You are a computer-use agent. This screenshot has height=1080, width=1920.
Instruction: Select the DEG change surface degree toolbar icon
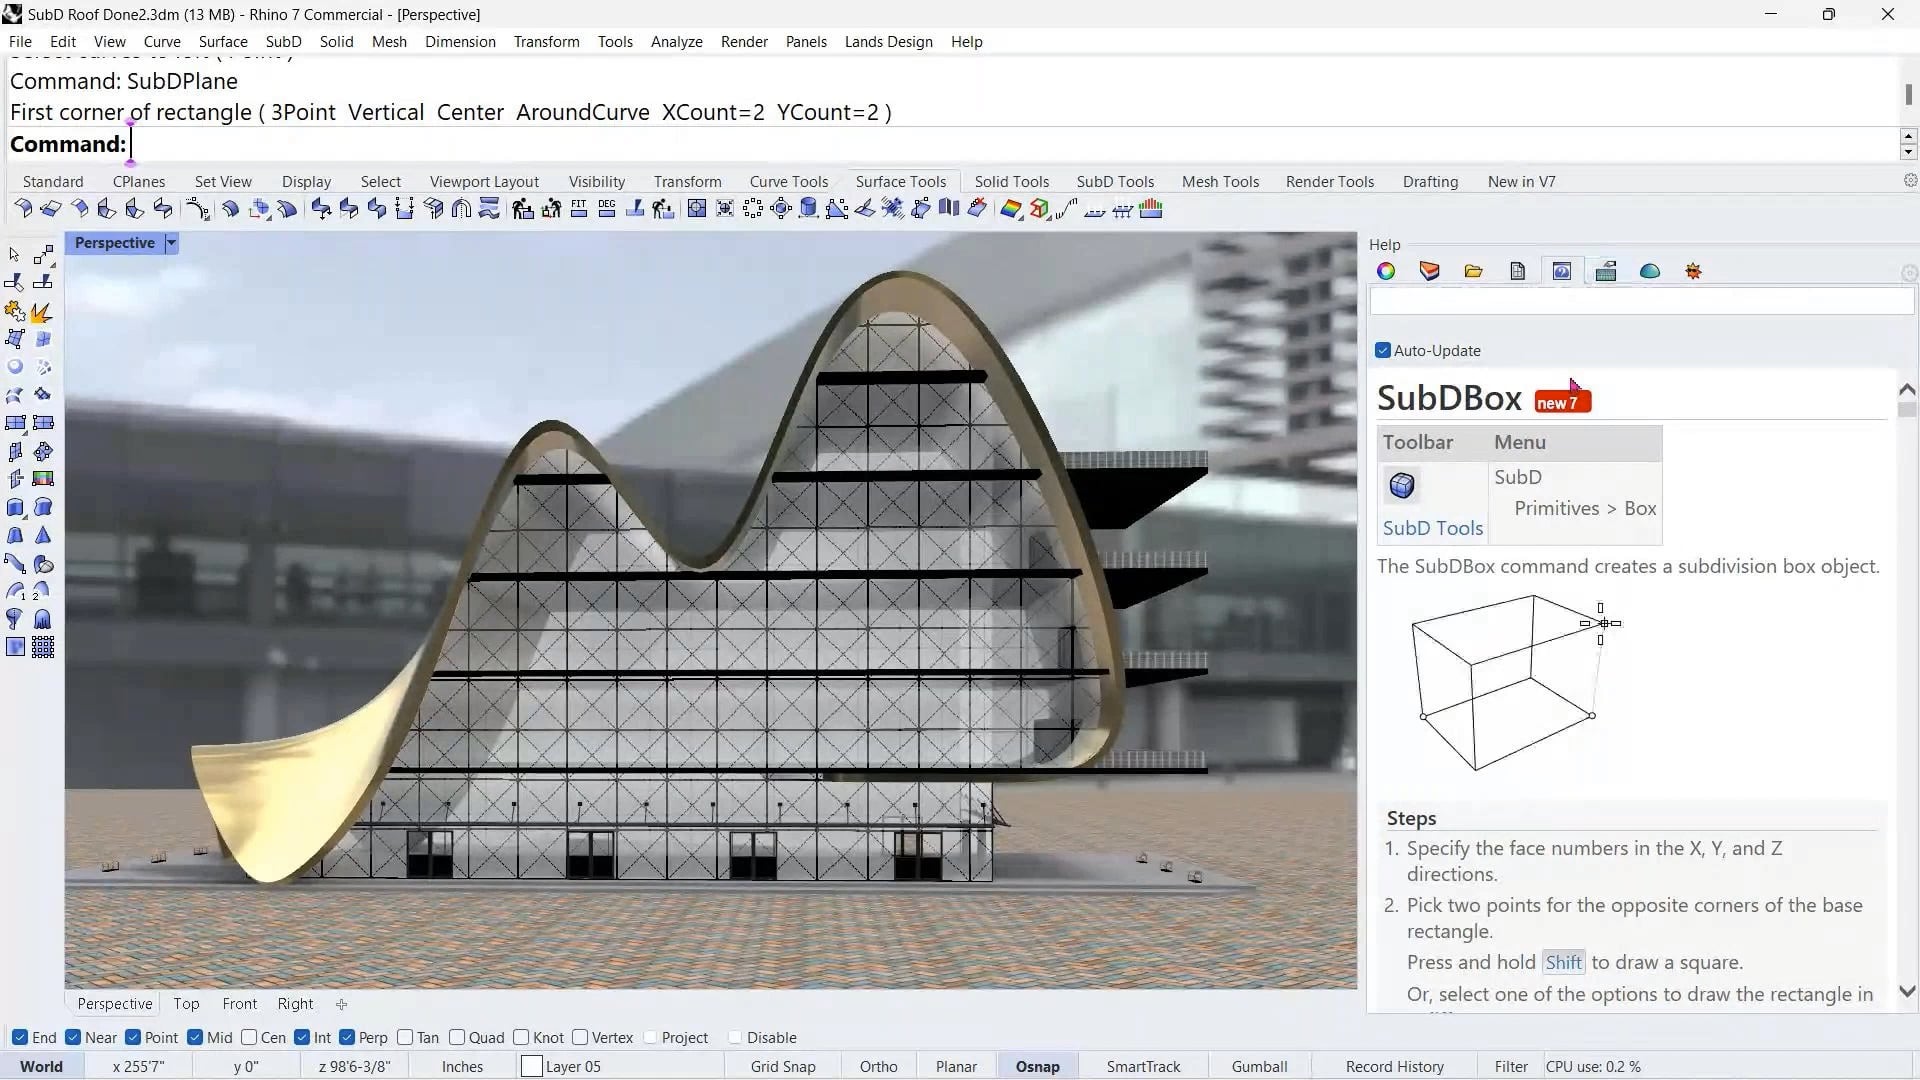coord(607,208)
